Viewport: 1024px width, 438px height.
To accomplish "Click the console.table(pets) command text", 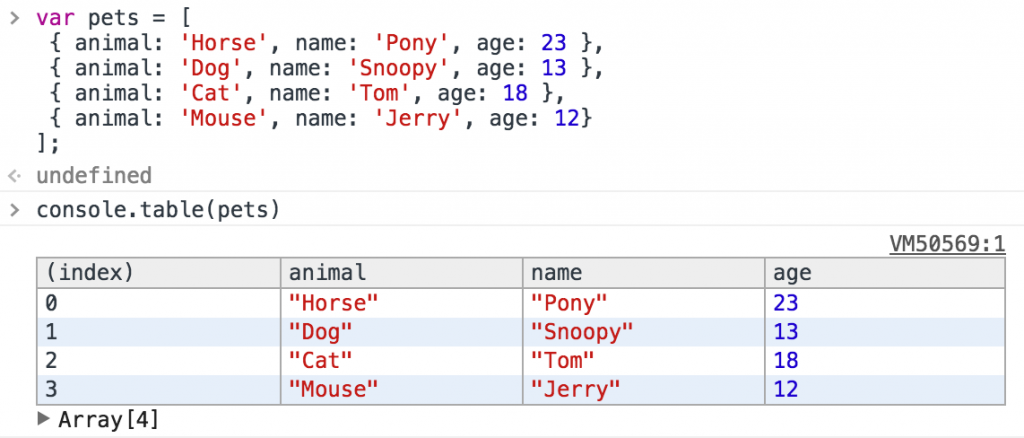I will point(157,210).
